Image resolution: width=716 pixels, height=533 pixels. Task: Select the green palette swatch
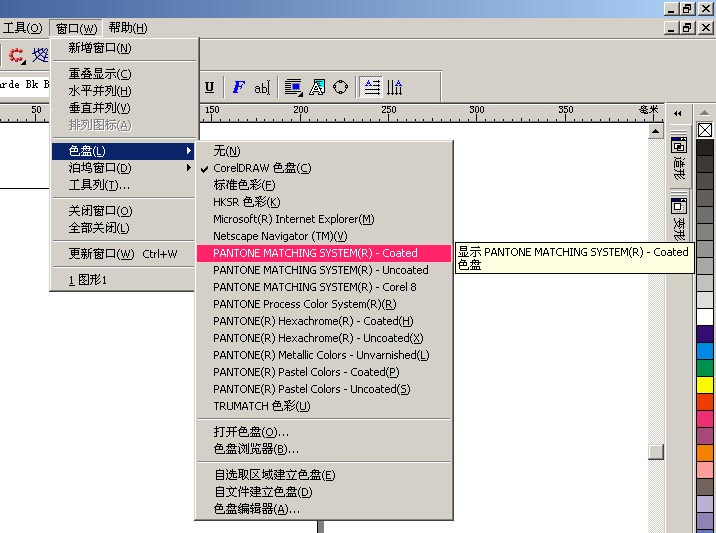705,368
